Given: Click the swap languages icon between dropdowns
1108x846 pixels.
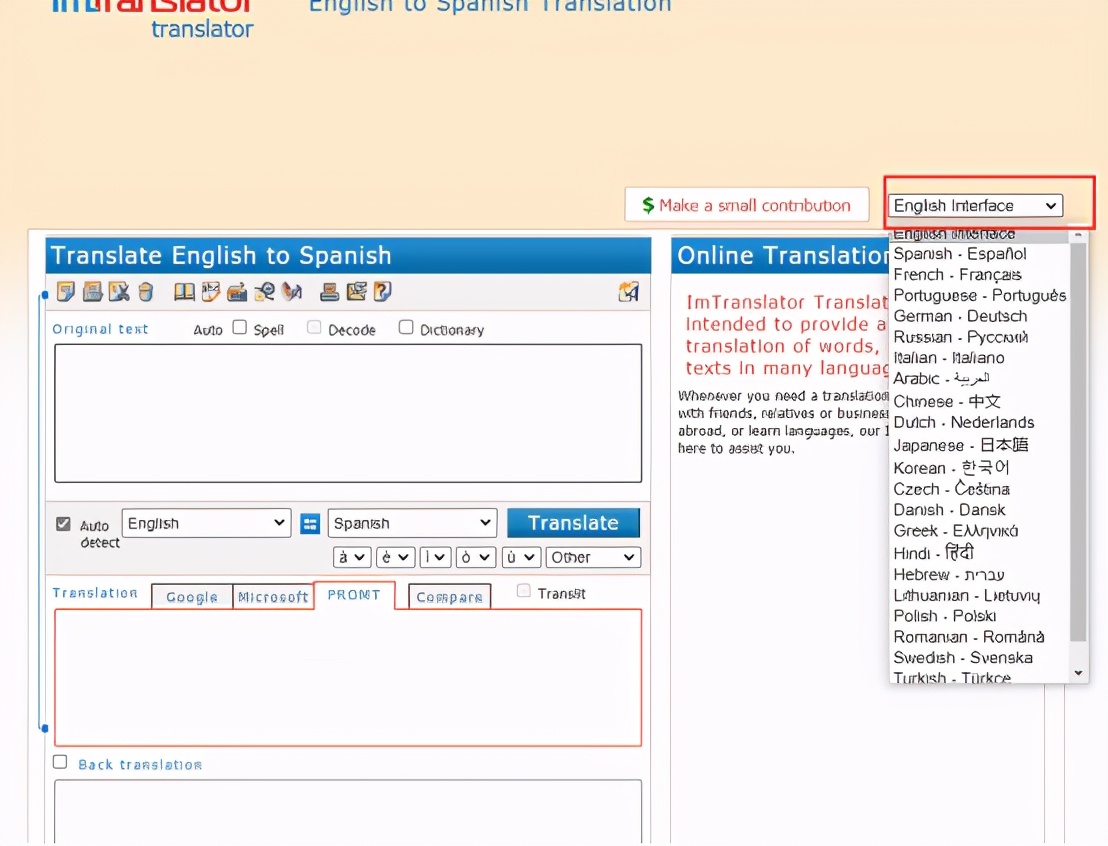Looking at the screenshot, I should pyautogui.click(x=310, y=524).
